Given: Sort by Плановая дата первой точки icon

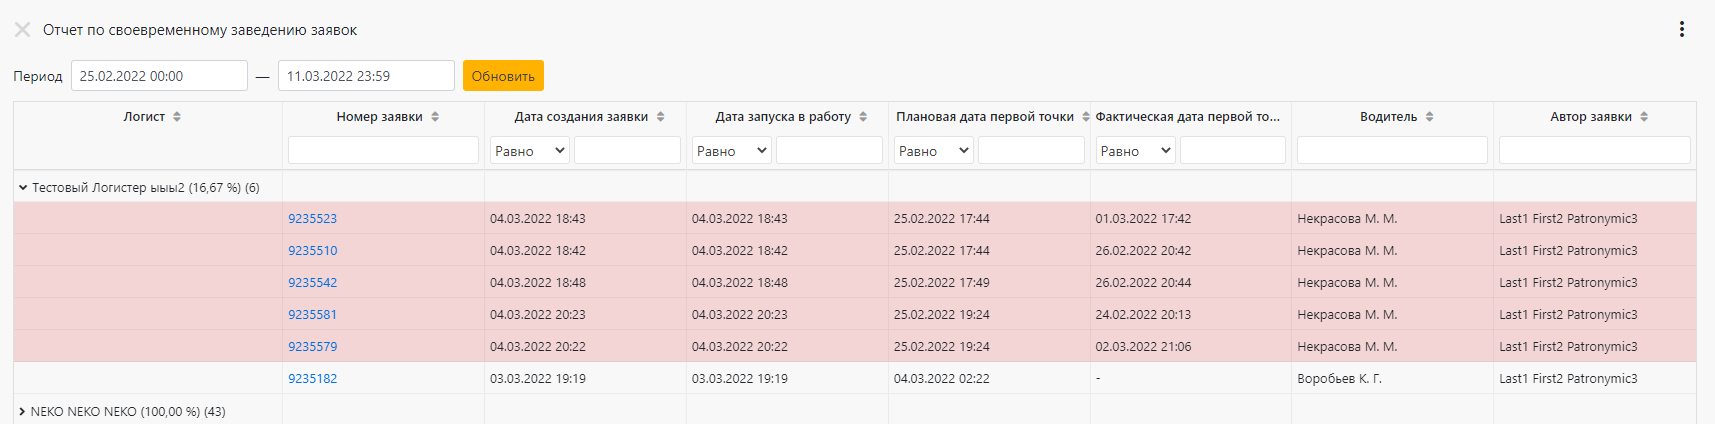Looking at the screenshot, I should point(1086,117).
